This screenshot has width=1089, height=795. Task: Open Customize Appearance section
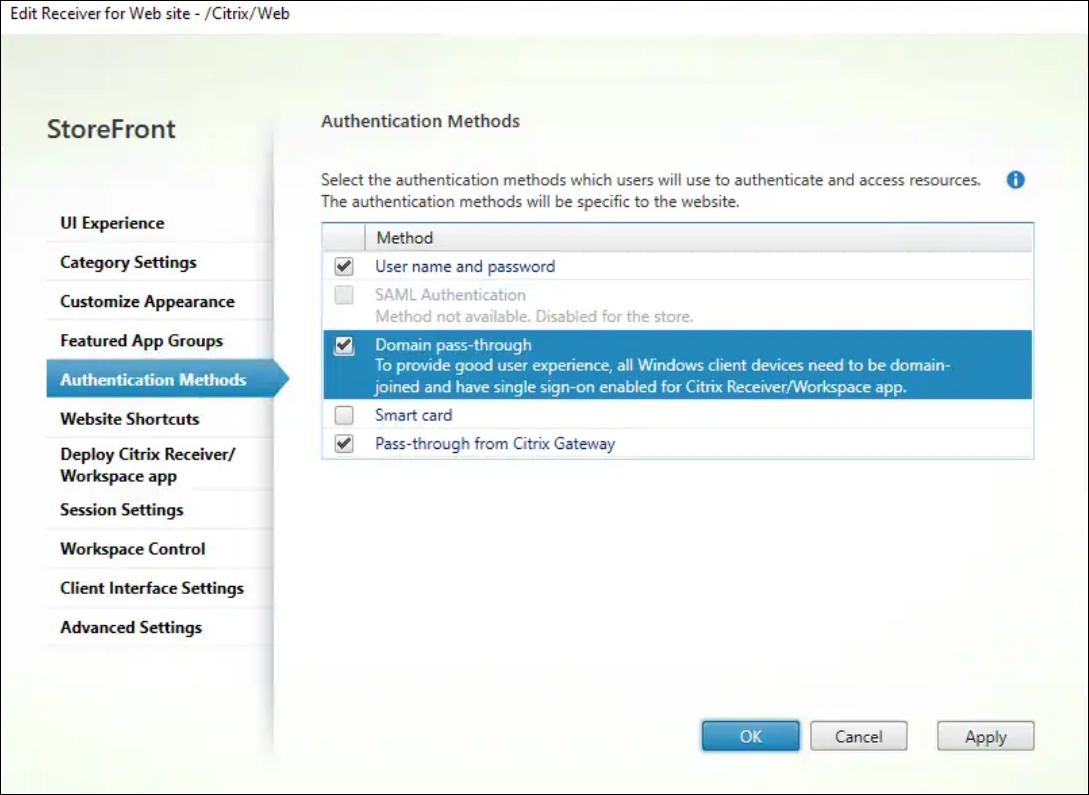coord(160,301)
